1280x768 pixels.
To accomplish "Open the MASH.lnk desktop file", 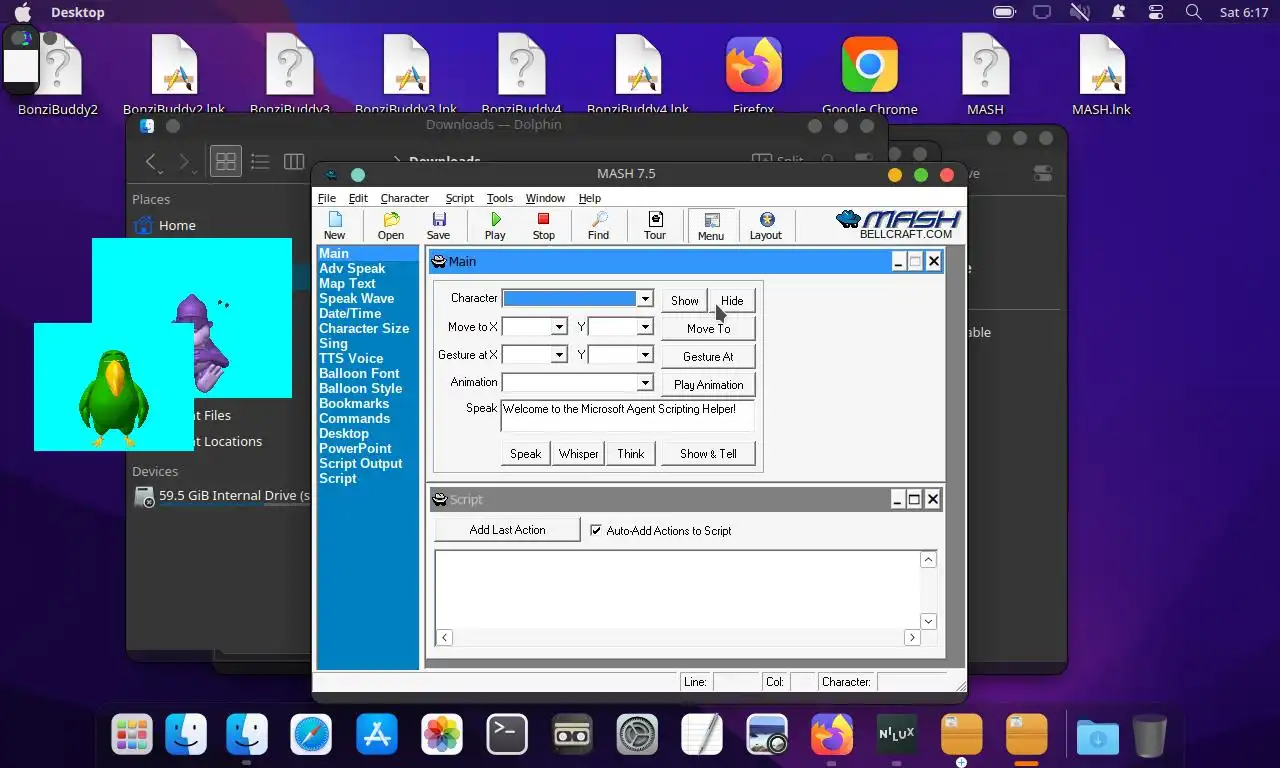I will [x=1102, y=75].
